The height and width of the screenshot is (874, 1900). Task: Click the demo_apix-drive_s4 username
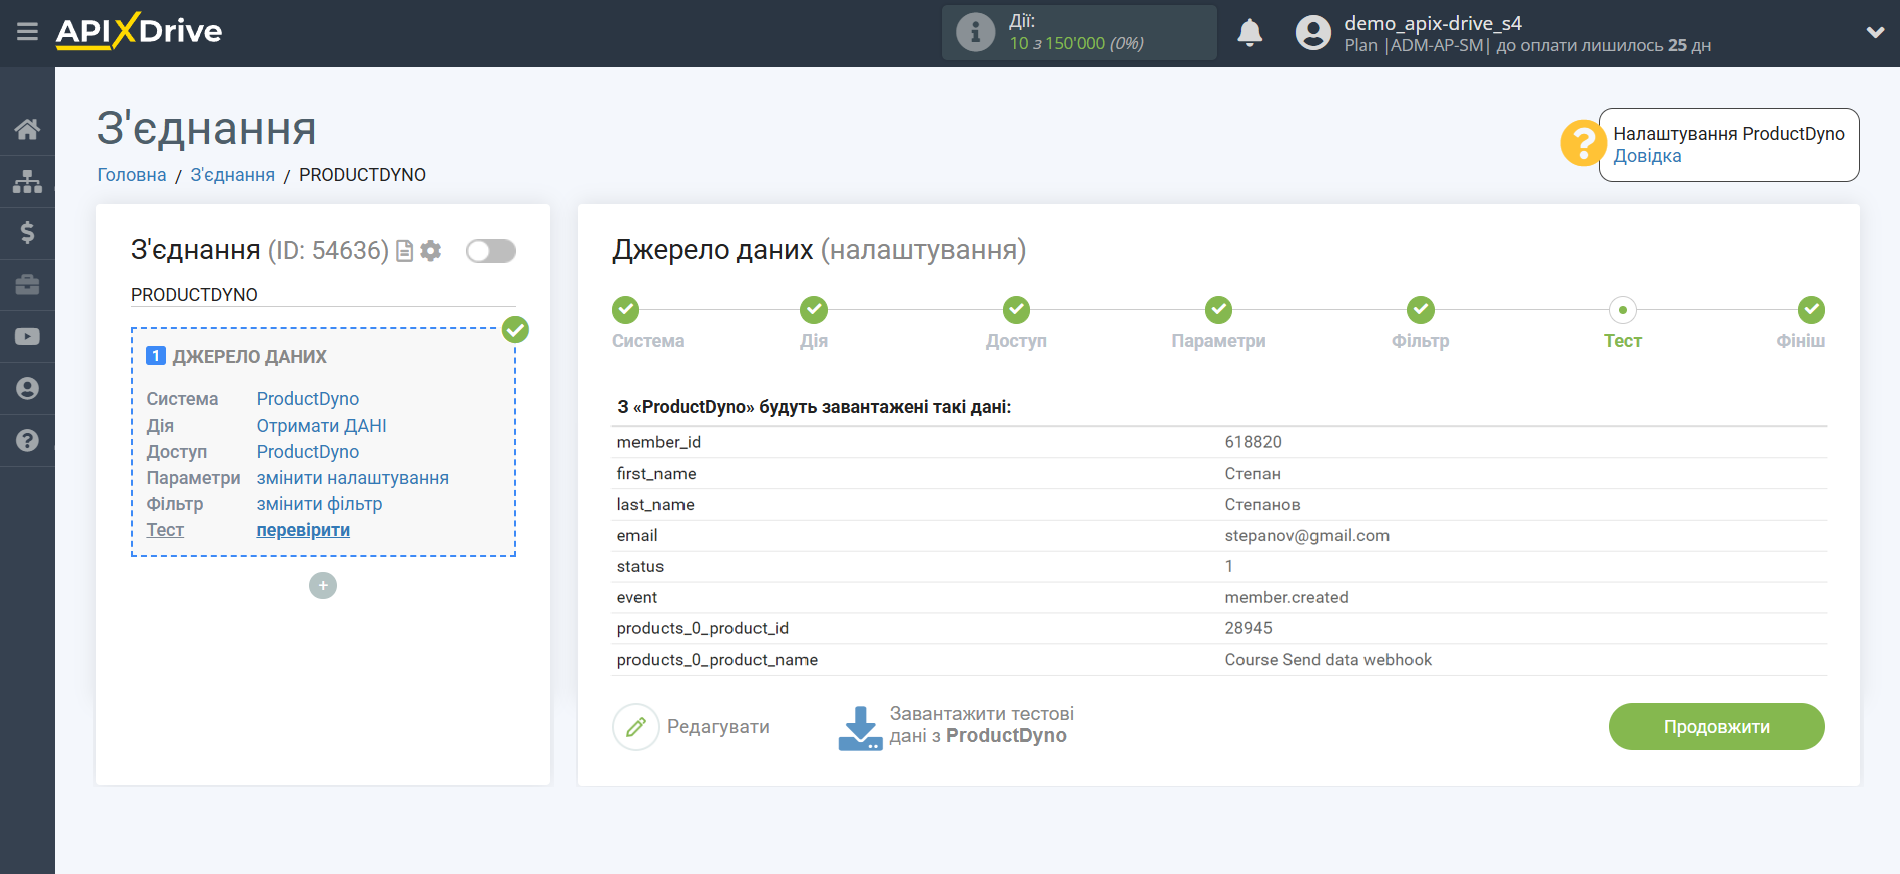tap(1432, 23)
